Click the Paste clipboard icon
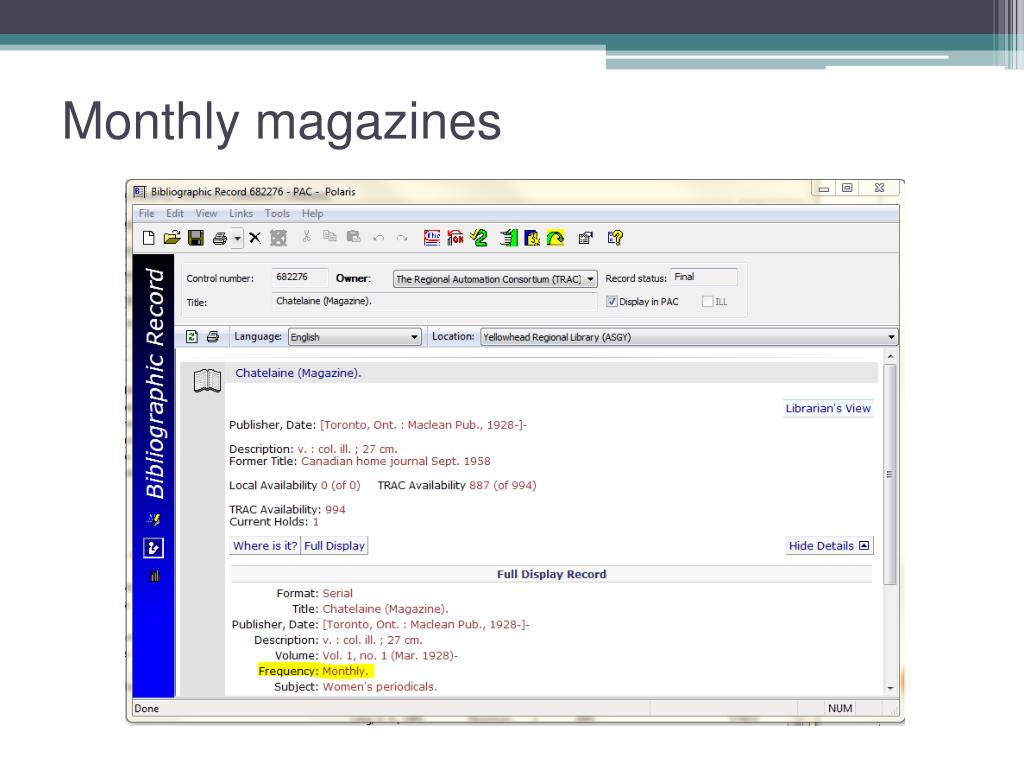This screenshot has height=768, width=1024. [354, 237]
